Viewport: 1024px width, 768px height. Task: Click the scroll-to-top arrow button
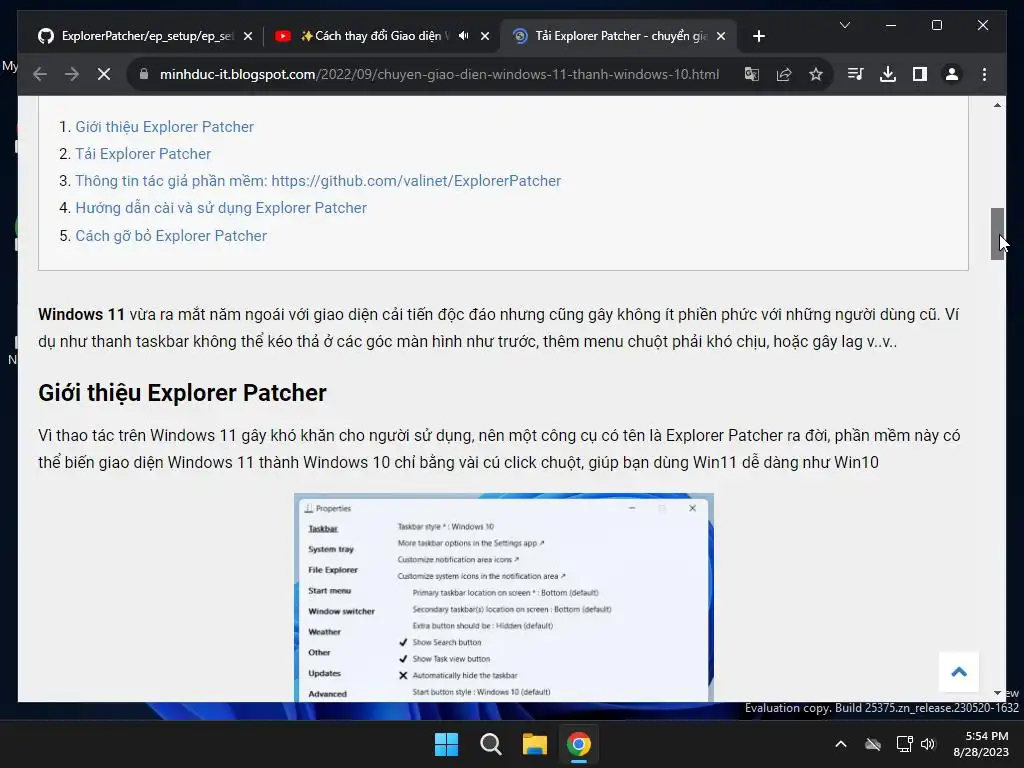959,671
